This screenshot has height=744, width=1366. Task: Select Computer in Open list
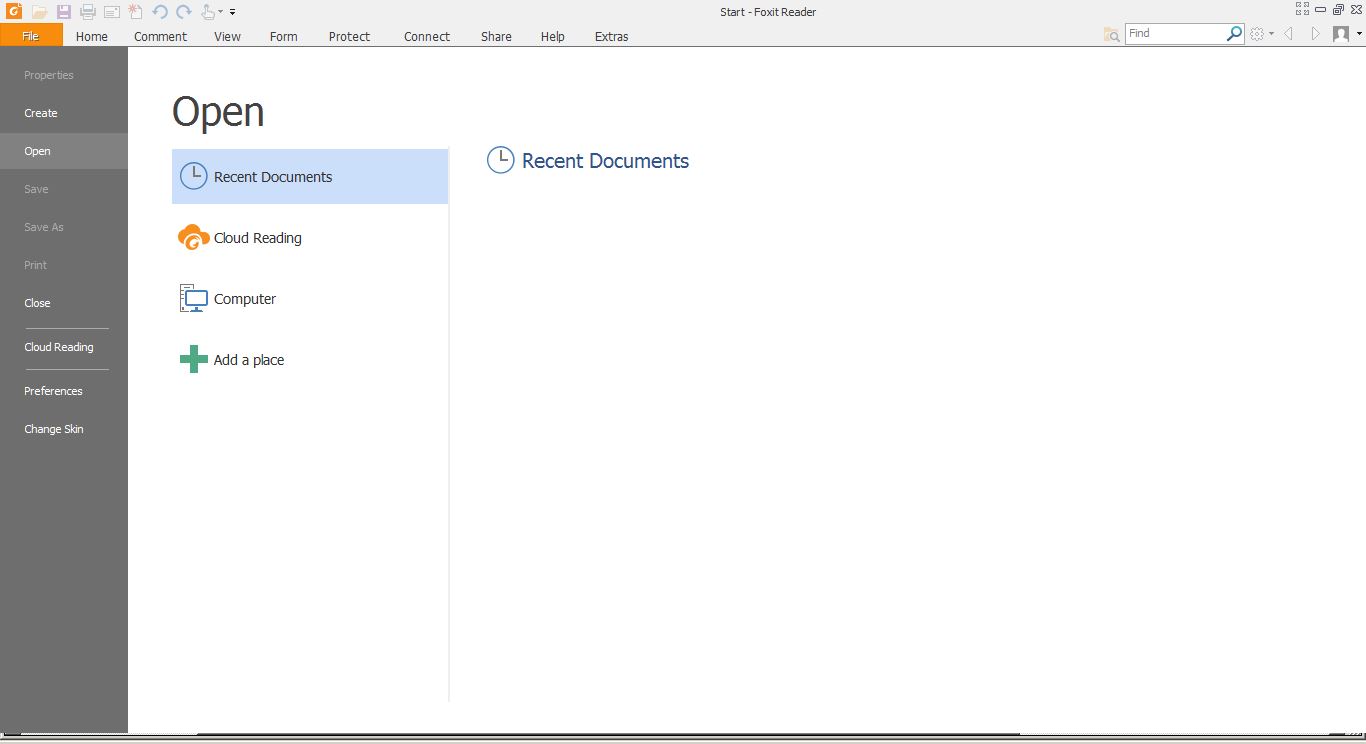(310, 299)
